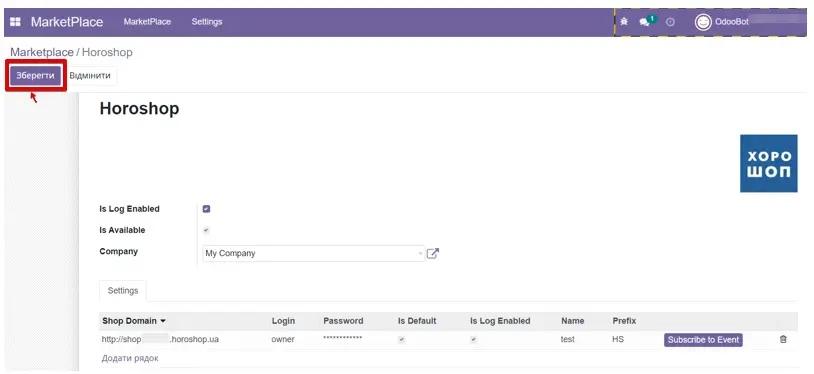This screenshot has height=374, width=814.
Task: Toggle Is Log Enabled checkbox in shop row
Action: [473, 340]
